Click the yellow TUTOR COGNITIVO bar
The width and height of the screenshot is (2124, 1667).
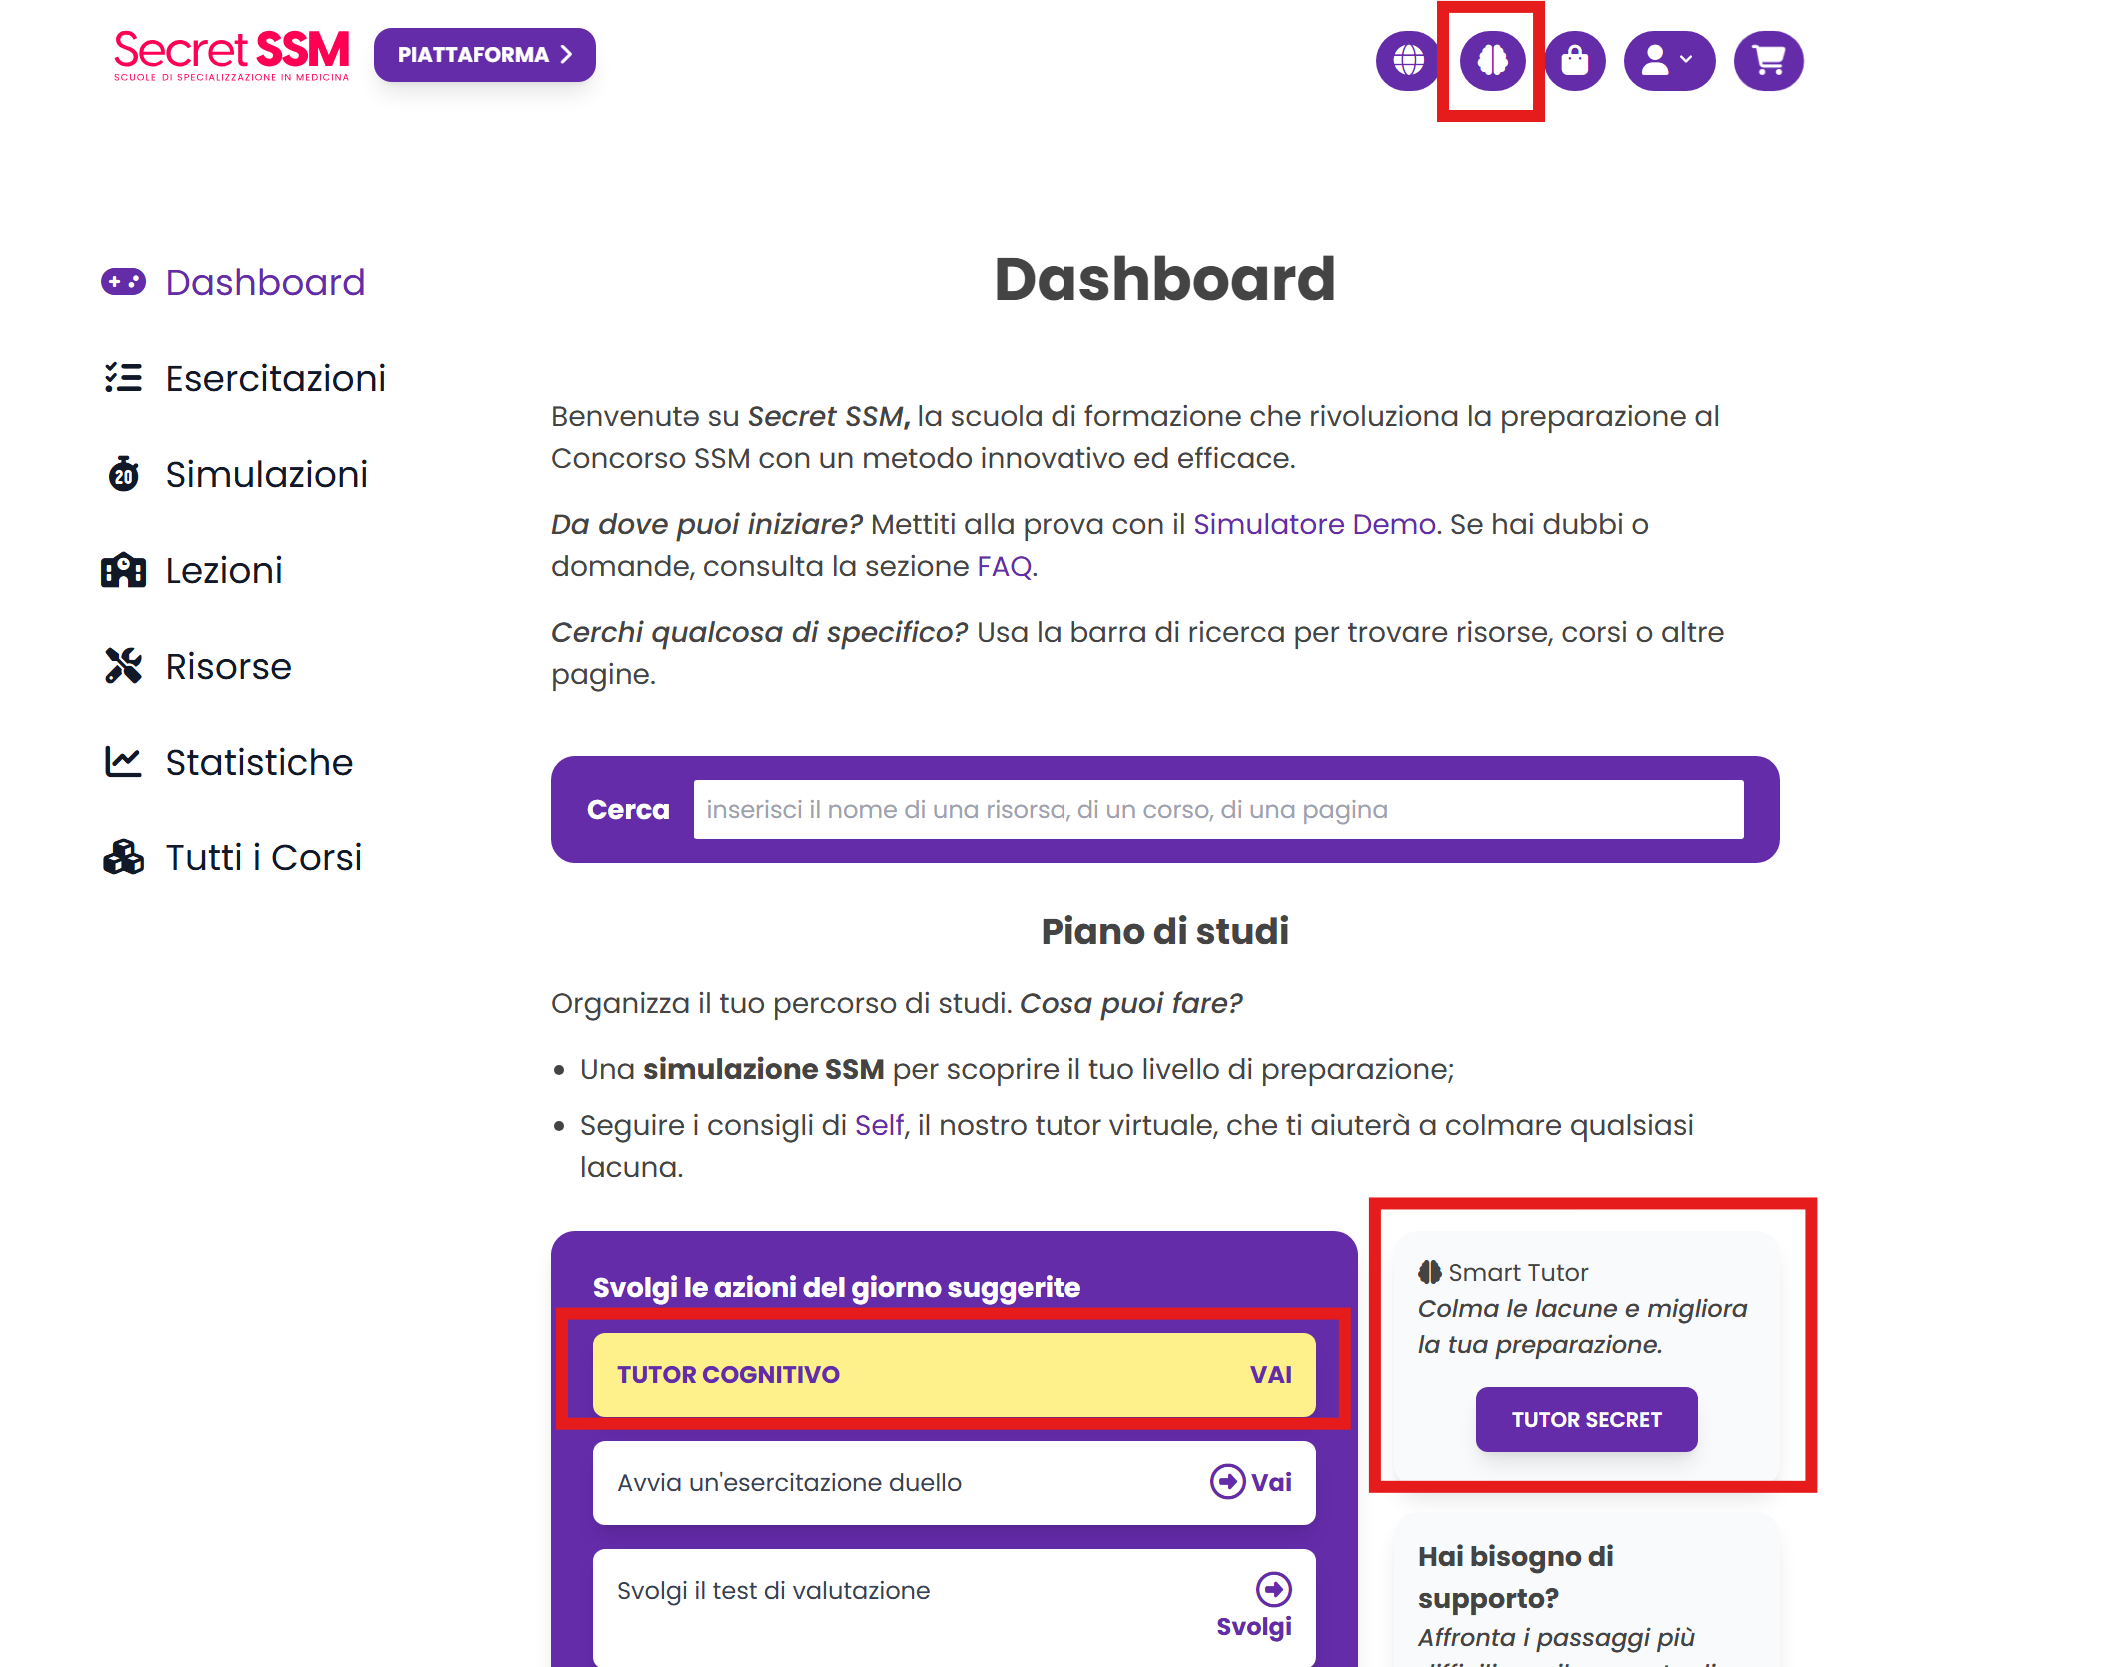953,1375
